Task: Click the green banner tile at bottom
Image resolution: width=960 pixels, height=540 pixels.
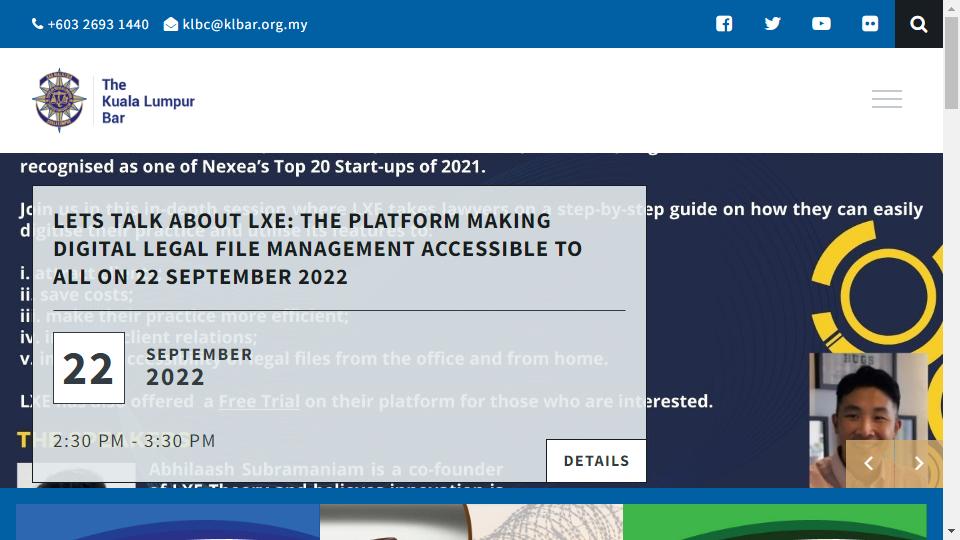Action: [774, 522]
